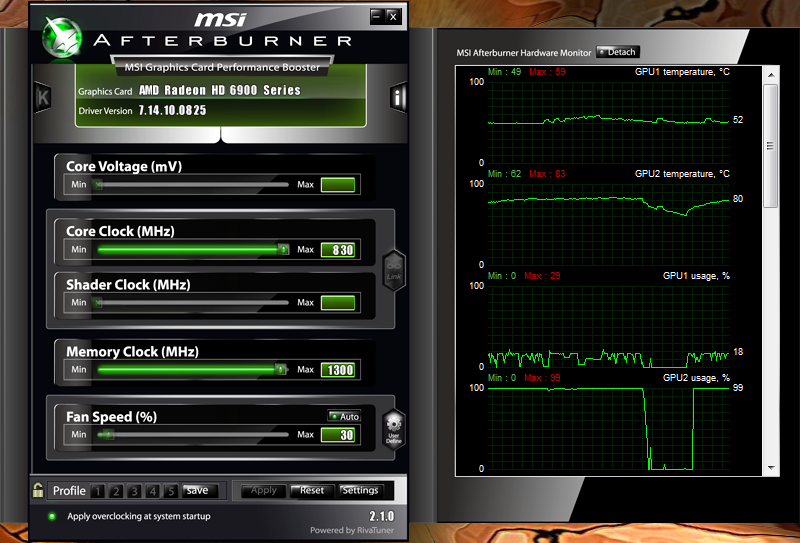Click the MSI Afterburner dragon logo
Image resolution: width=800 pixels, height=543 pixels.
(x=61, y=38)
